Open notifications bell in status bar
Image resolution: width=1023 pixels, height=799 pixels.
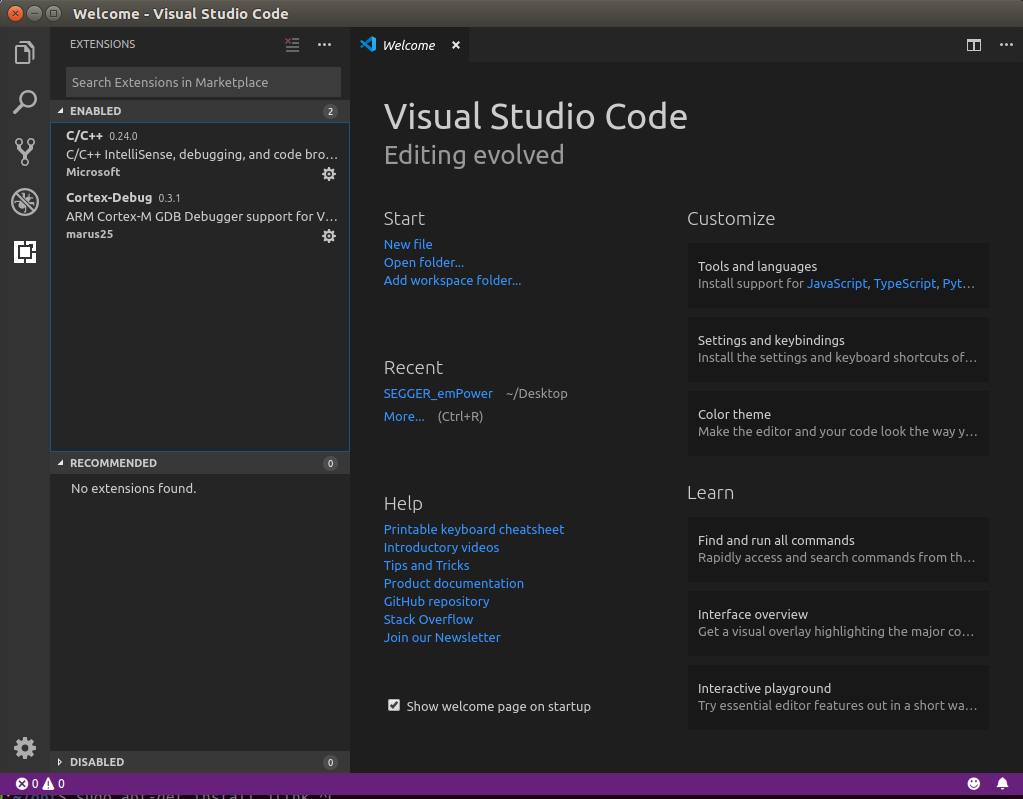point(1002,783)
